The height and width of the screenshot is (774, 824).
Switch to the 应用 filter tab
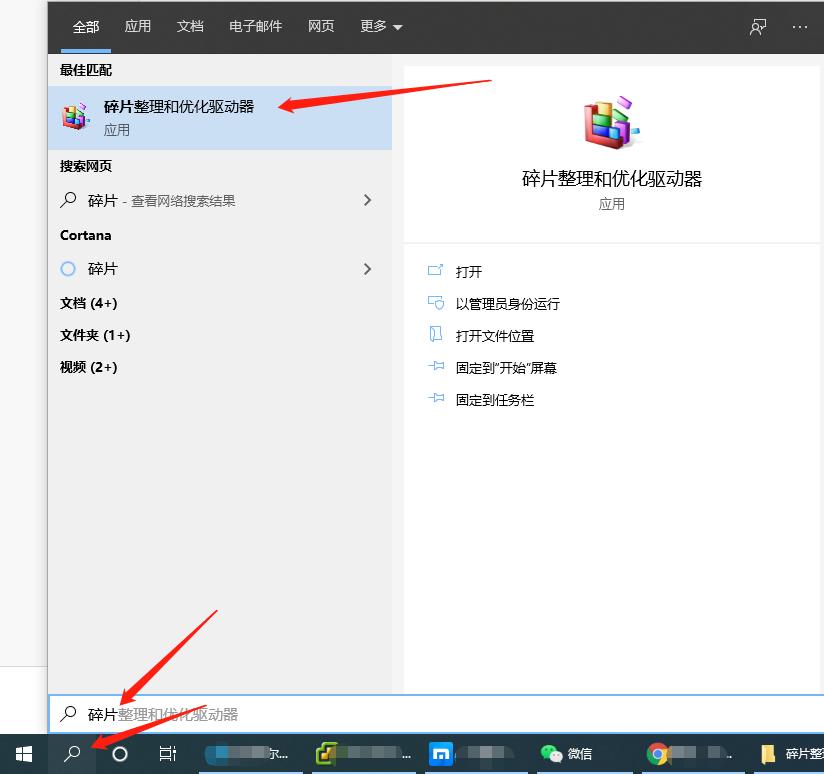(x=137, y=27)
